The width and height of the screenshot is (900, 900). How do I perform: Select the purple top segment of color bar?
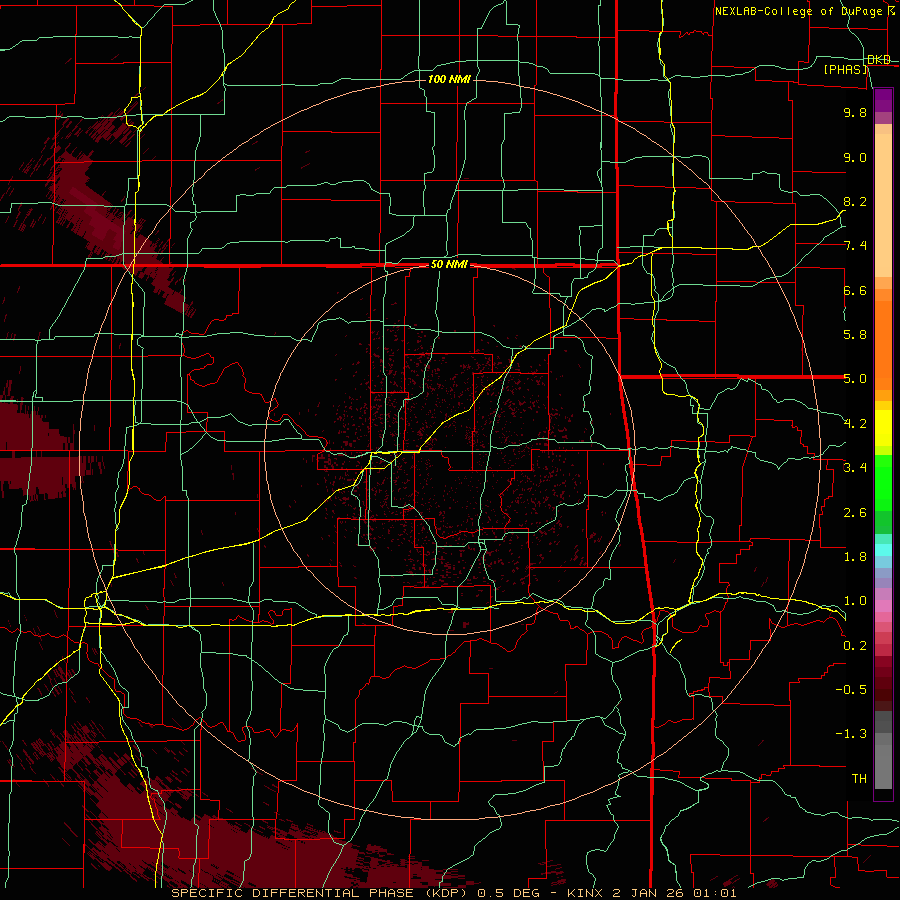pos(883,100)
